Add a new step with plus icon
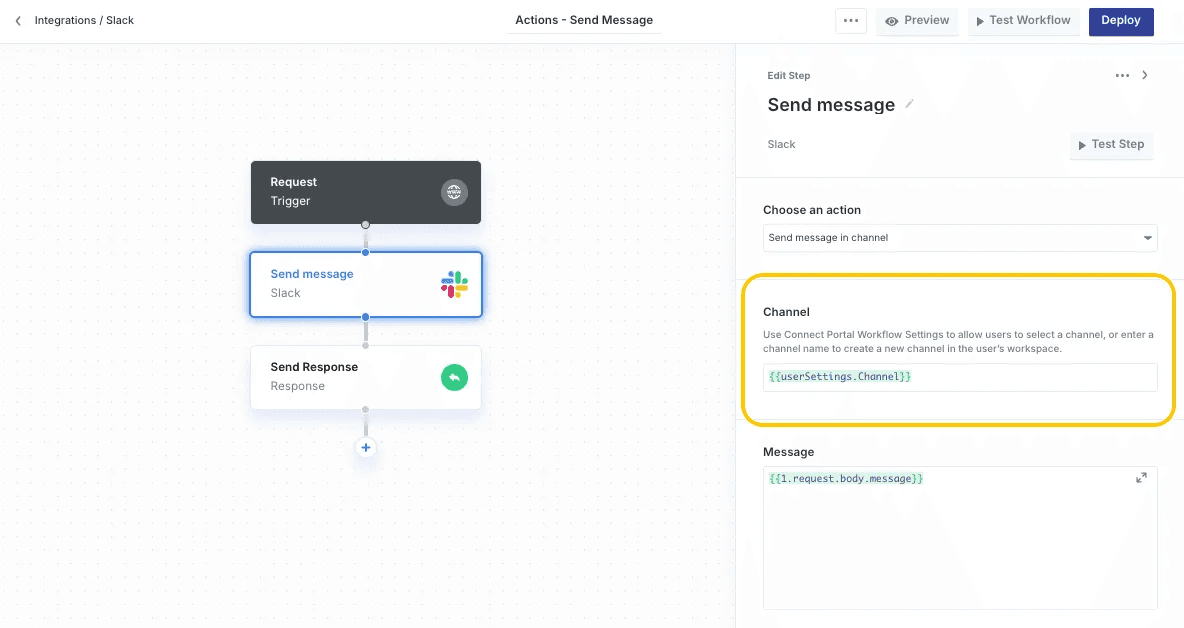This screenshot has width=1184, height=628. tap(366, 448)
